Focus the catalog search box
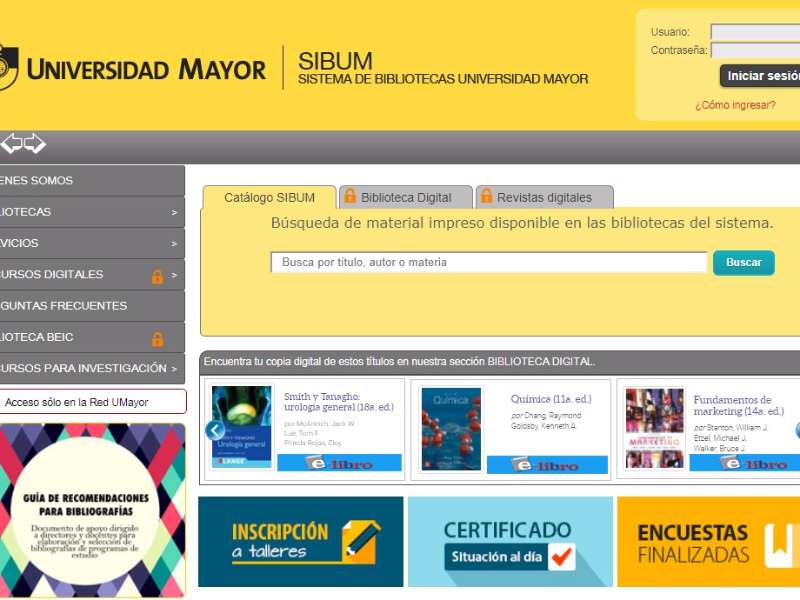 pyautogui.click(x=489, y=263)
